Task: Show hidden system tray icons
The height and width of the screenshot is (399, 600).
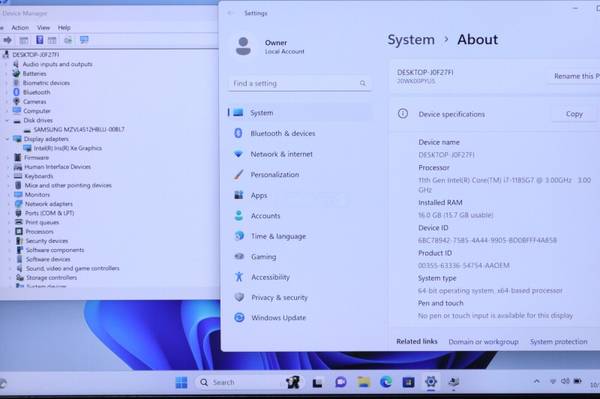Action: coord(536,381)
